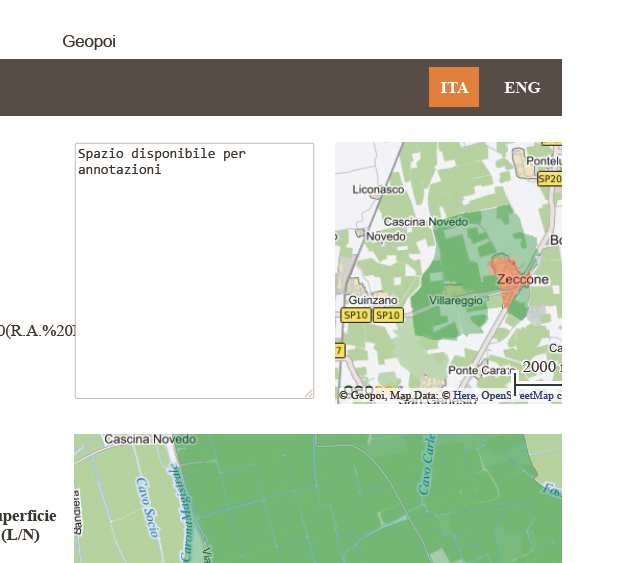Click inside the annotations text area

(x=194, y=270)
